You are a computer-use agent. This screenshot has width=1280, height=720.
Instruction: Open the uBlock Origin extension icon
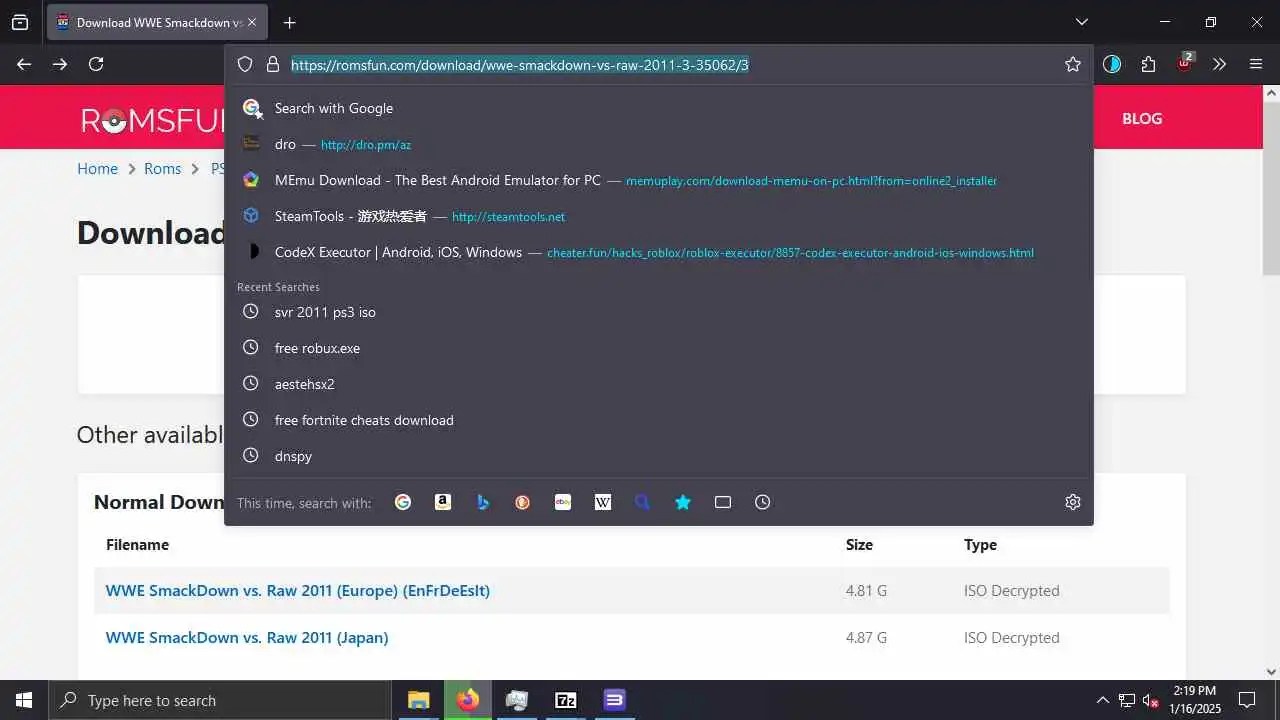point(1185,64)
